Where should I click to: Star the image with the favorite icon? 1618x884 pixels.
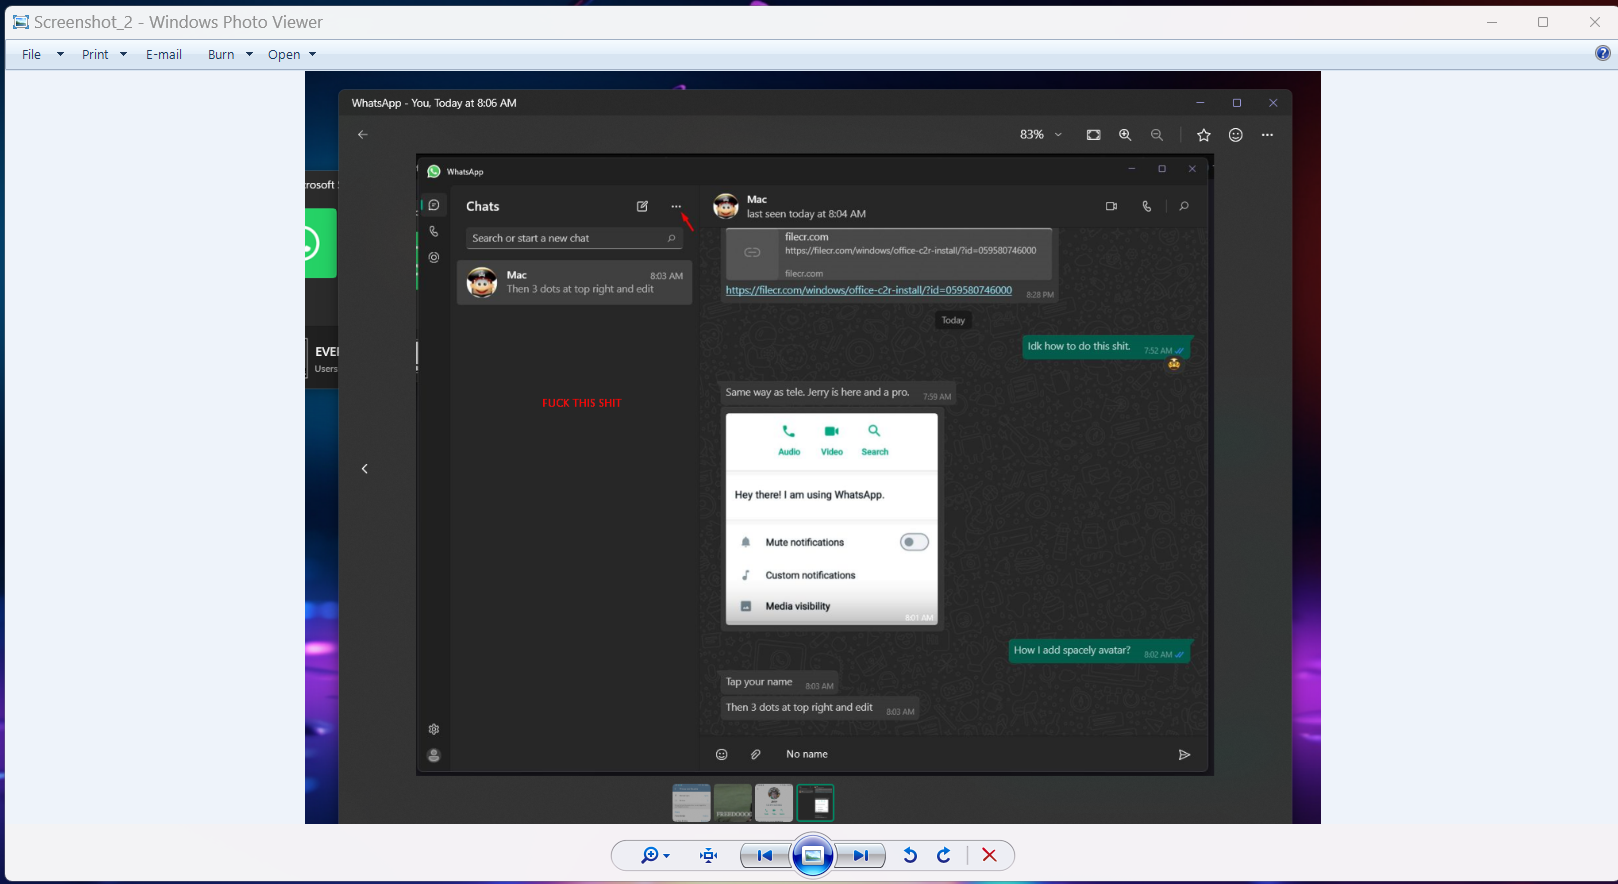[x=1204, y=135]
